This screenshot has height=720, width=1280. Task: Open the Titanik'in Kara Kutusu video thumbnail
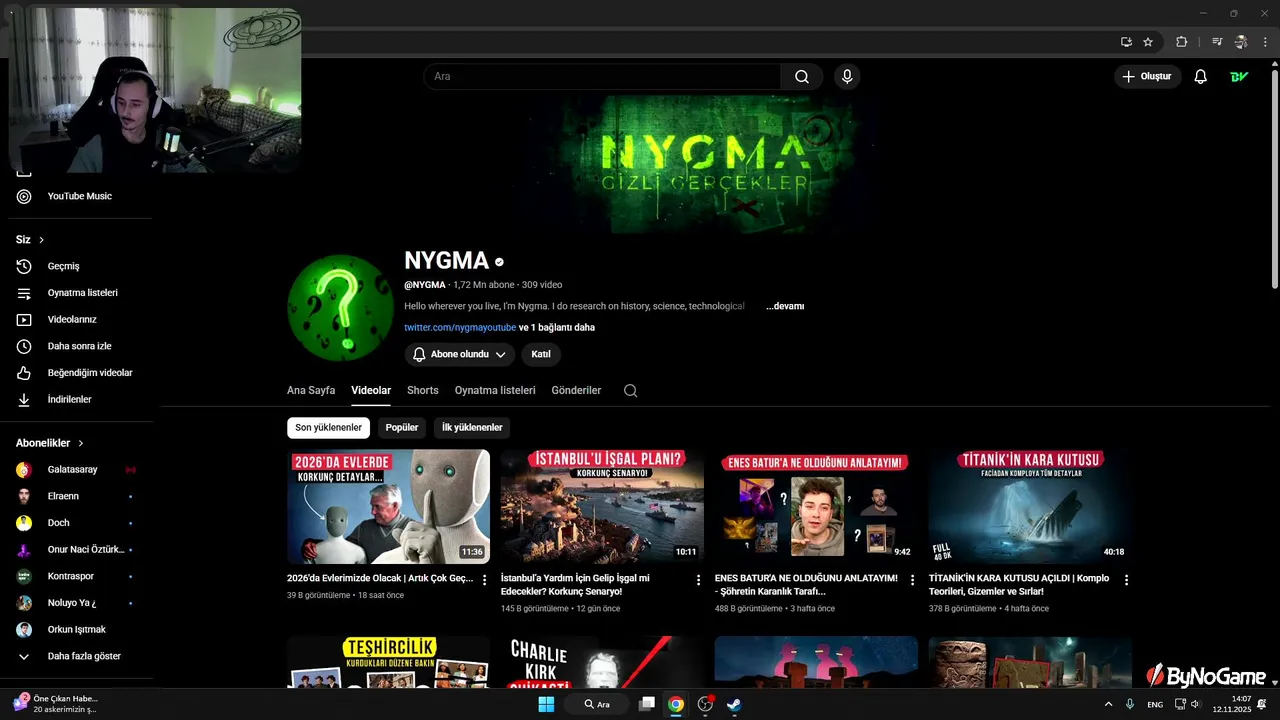(x=1030, y=506)
